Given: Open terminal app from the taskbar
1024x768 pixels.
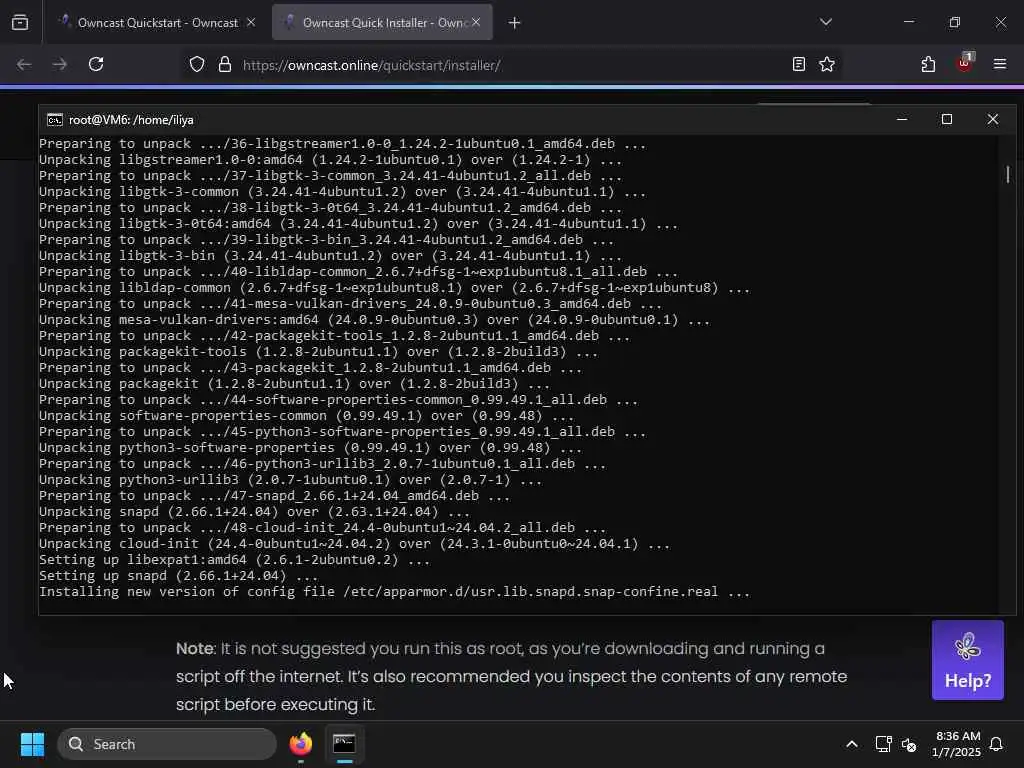Looking at the screenshot, I should coord(344,744).
